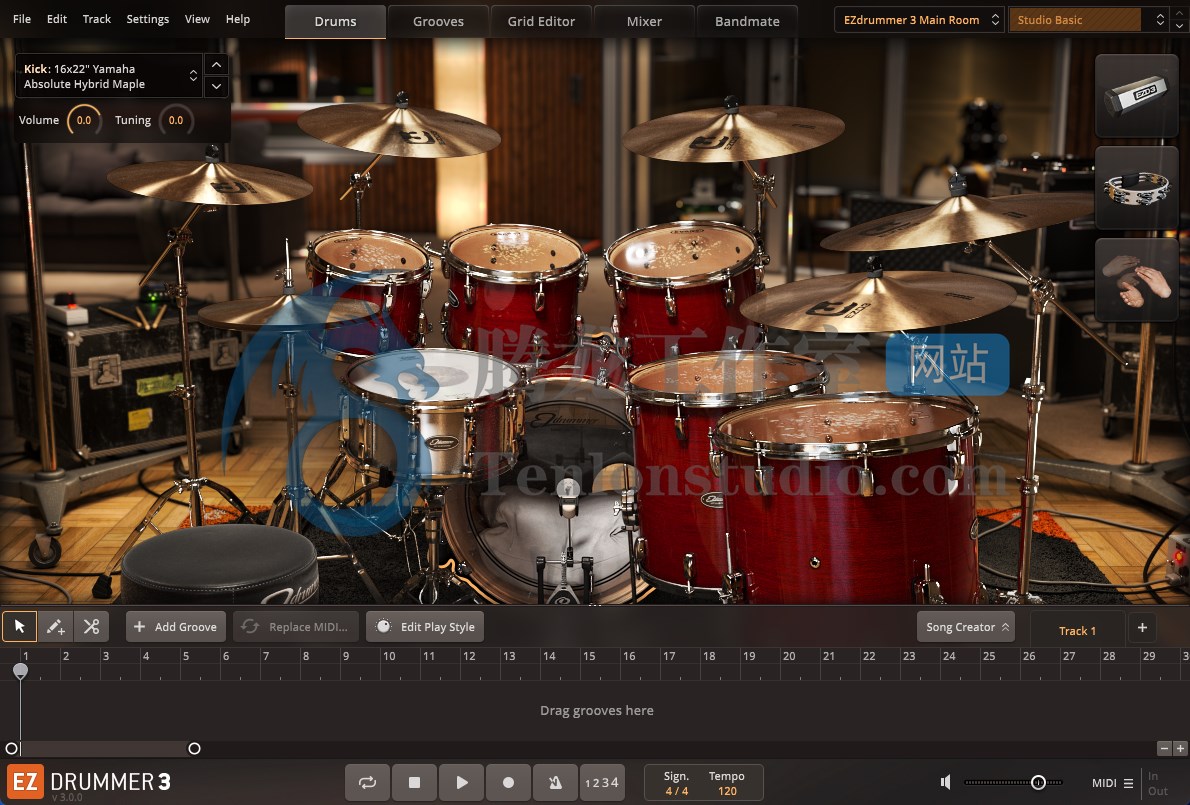Select the arrow pointer tool

point(19,627)
